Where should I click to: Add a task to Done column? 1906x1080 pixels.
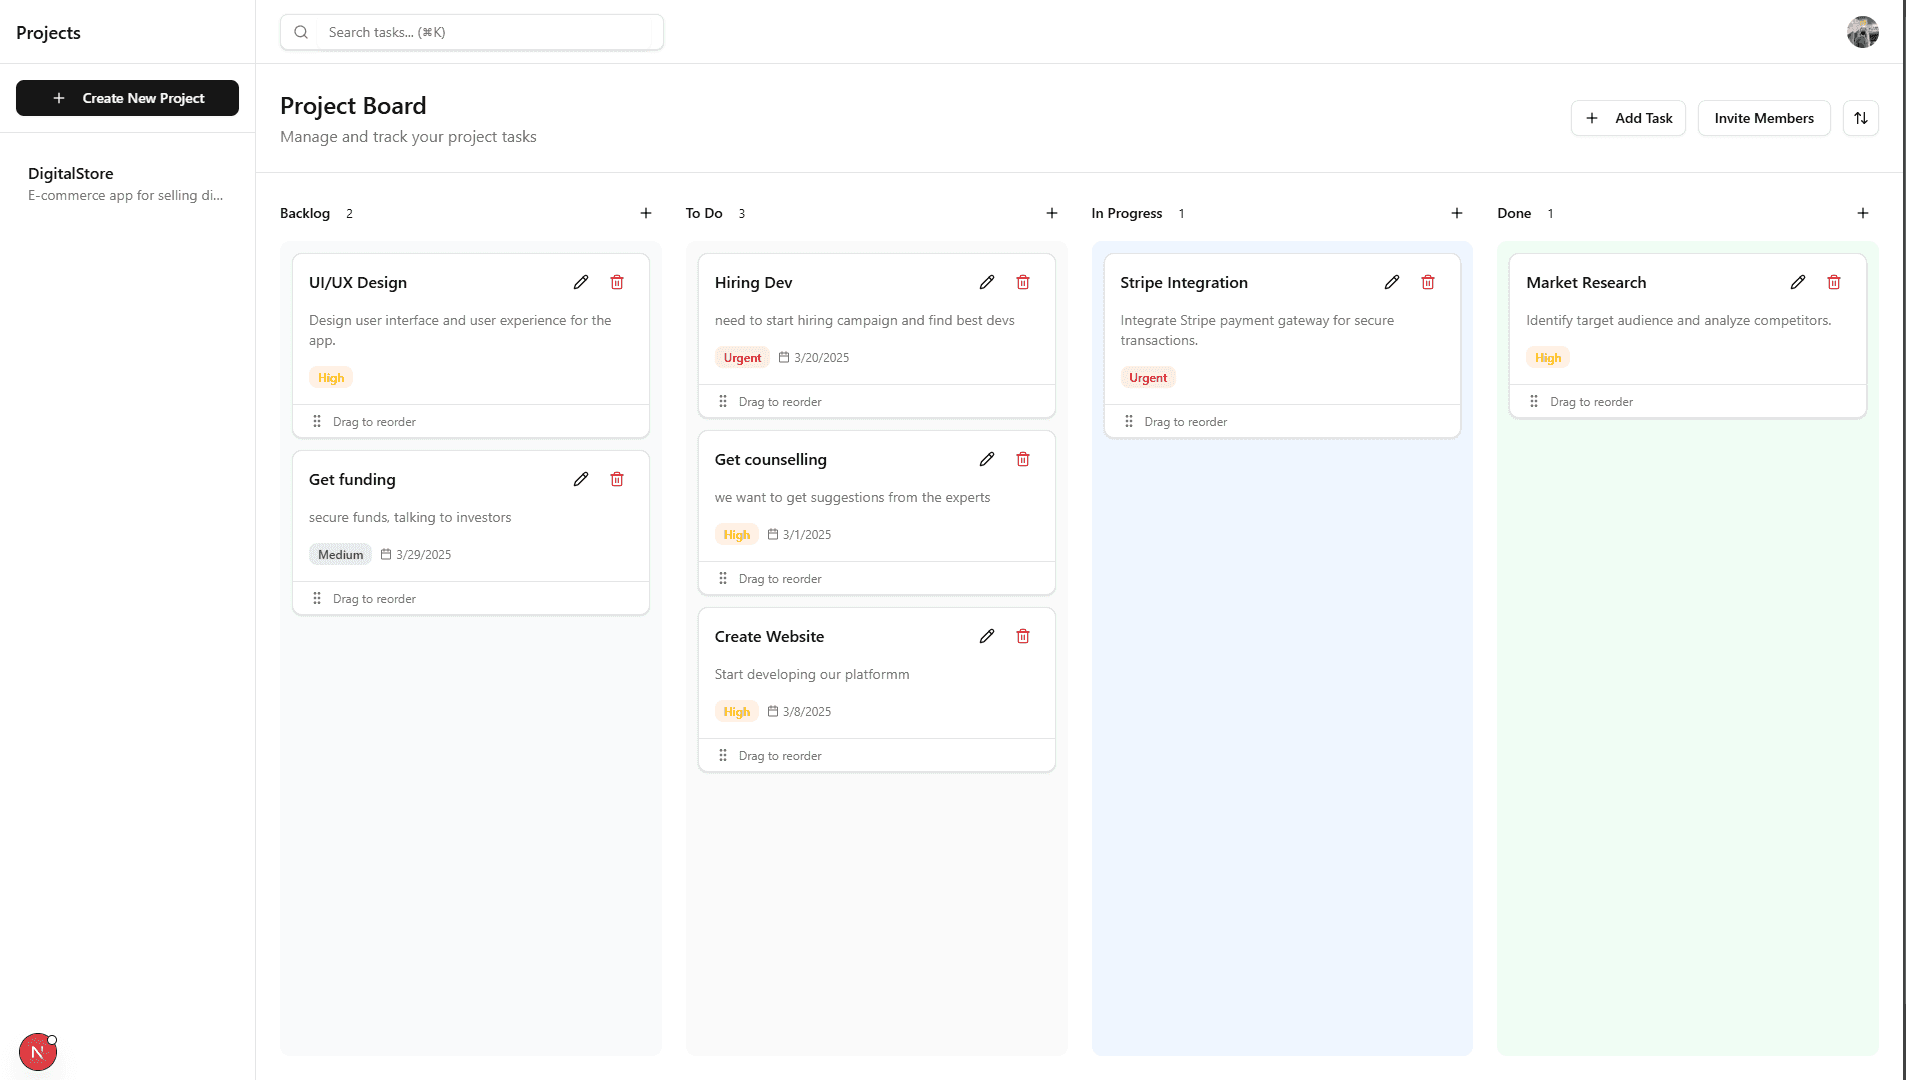point(1863,213)
